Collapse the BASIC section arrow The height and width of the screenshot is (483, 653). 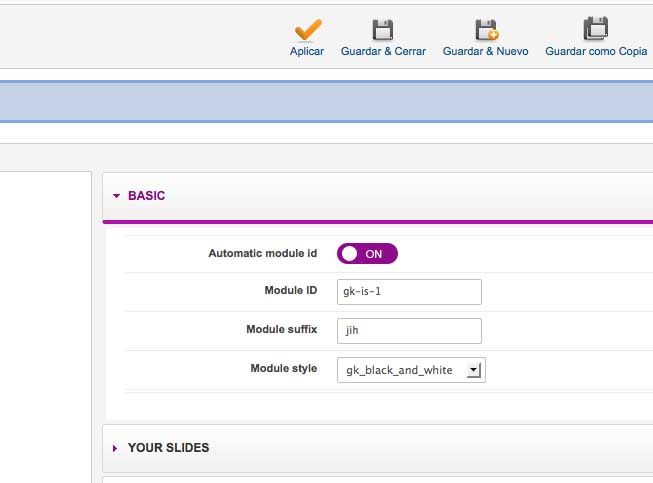click(116, 196)
